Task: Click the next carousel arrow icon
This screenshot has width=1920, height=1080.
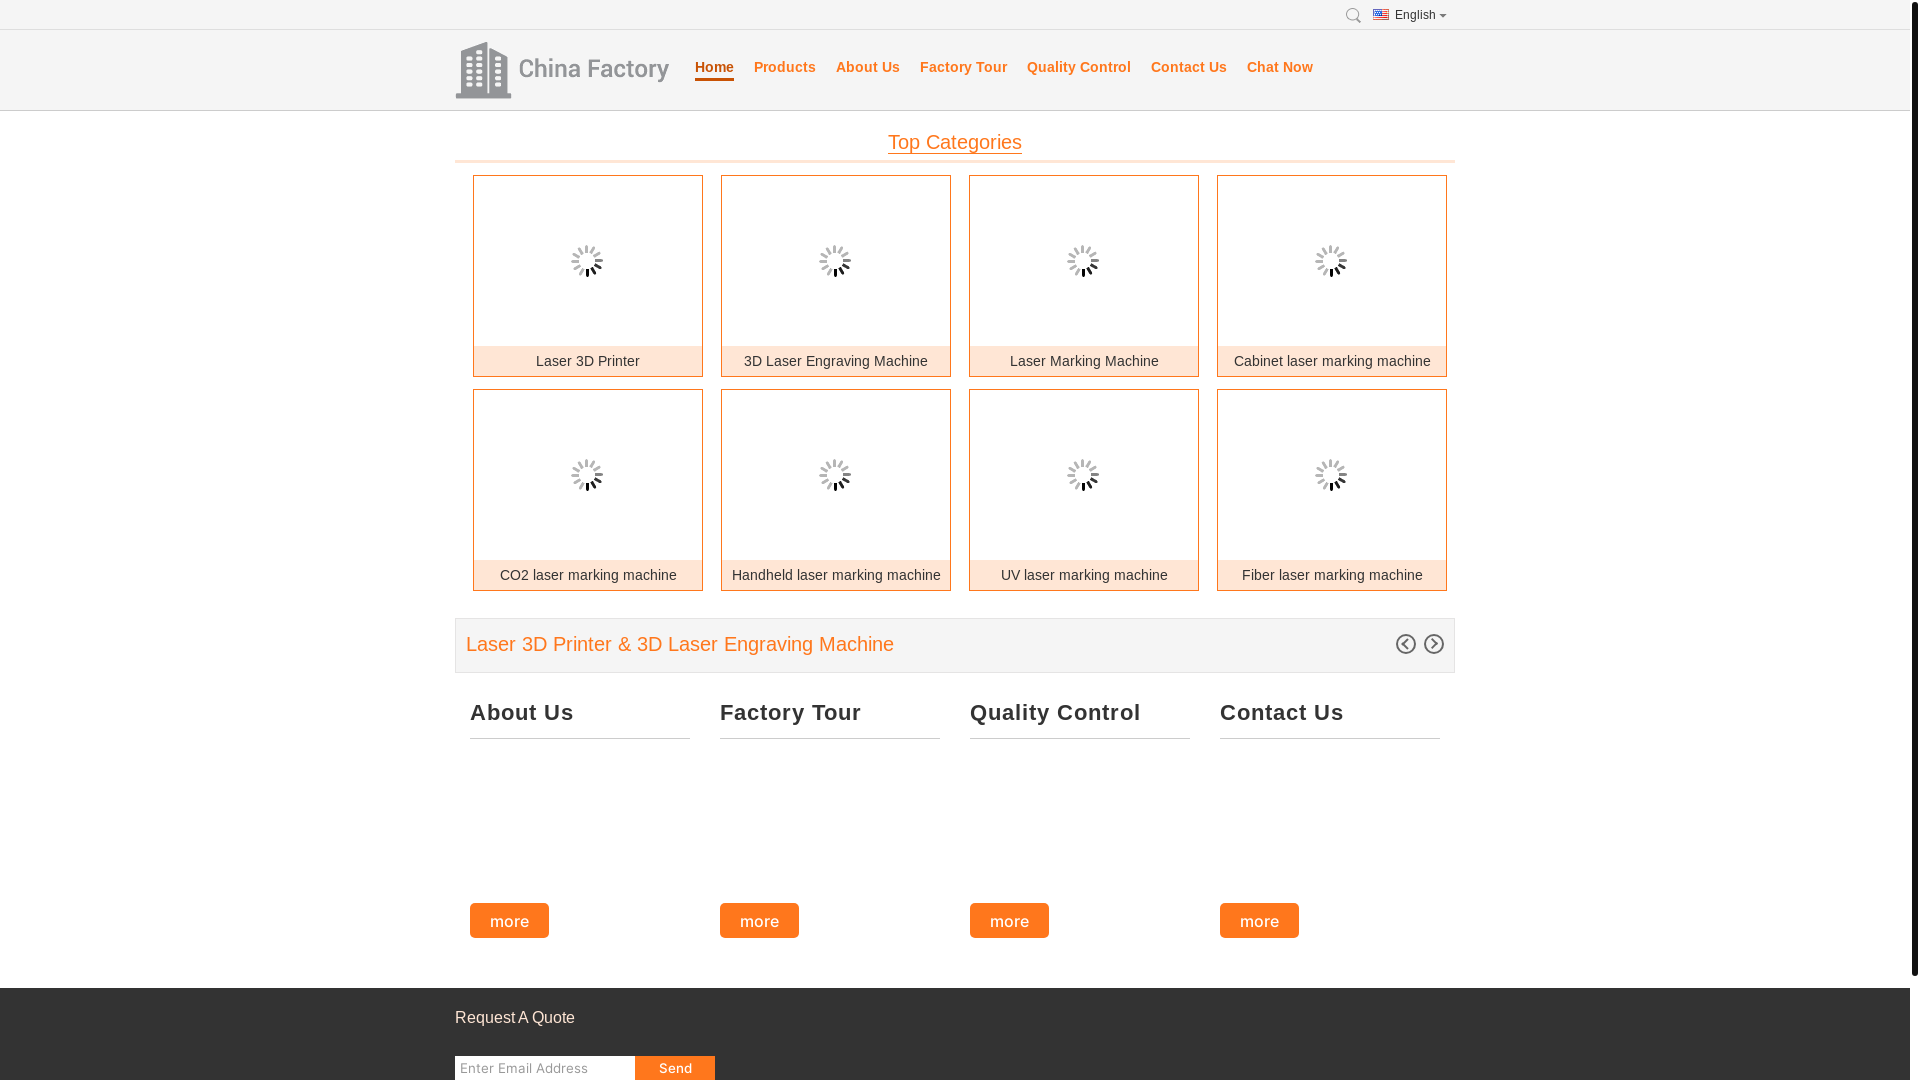Action: click(1434, 644)
